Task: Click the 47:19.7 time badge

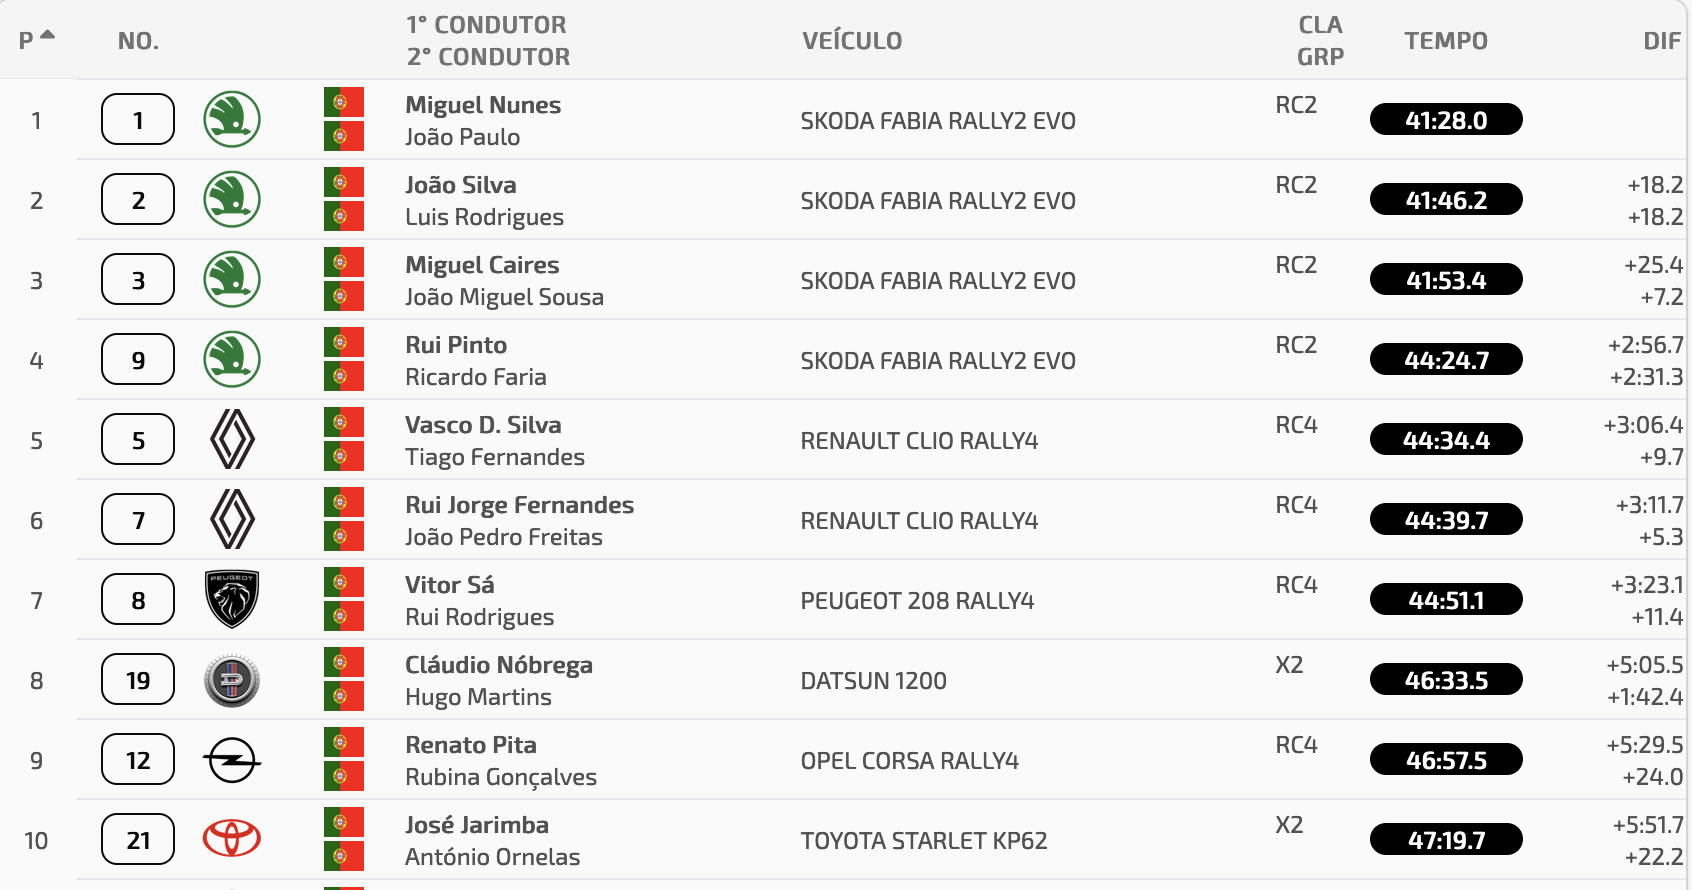Action: [x=1446, y=840]
